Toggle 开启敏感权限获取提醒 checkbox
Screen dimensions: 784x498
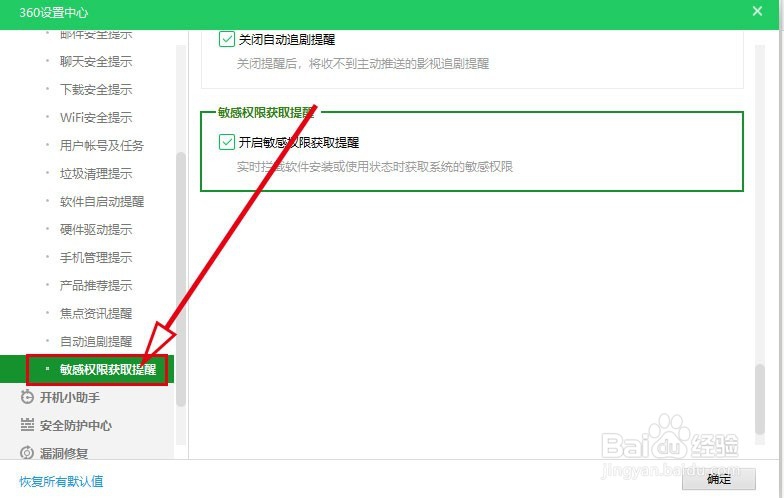coord(226,142)
